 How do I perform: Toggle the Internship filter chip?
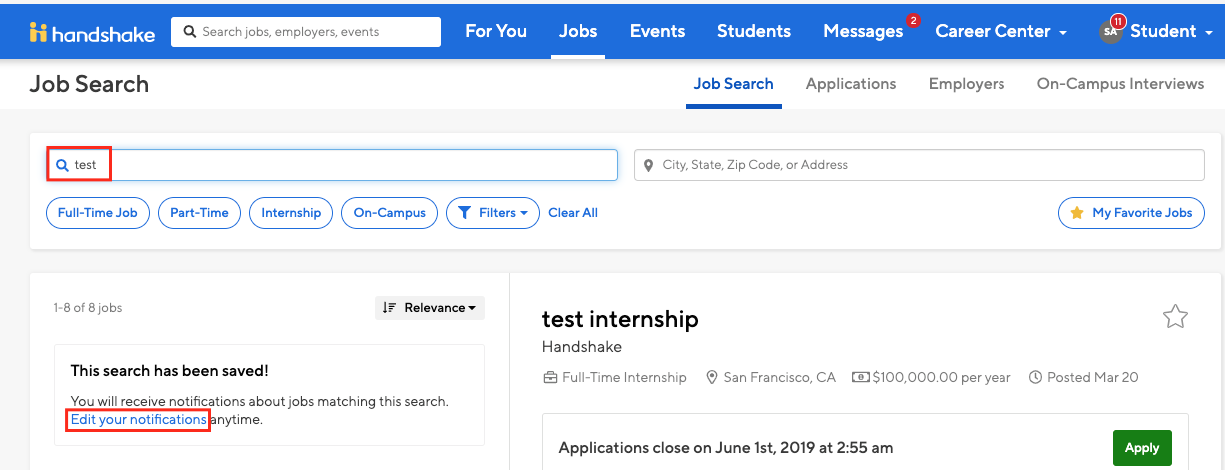pyautogui.click(x=291, y=213)
